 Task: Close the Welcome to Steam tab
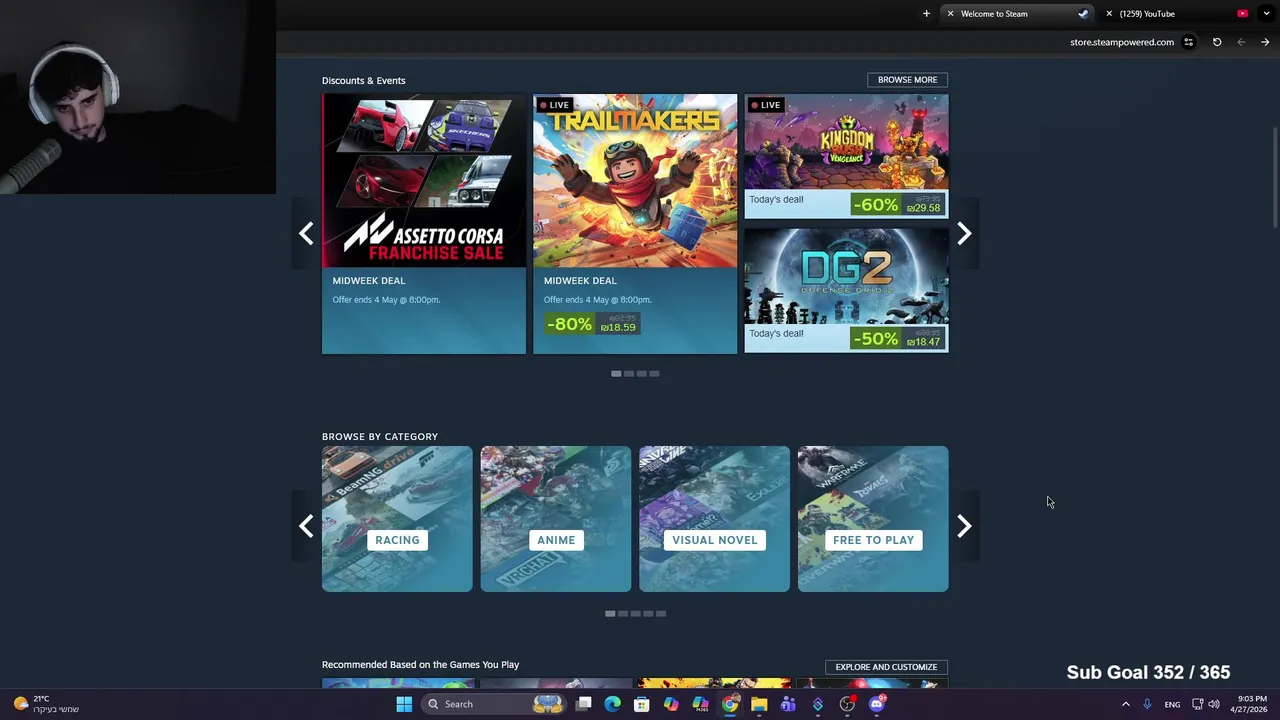click(950, 14)
